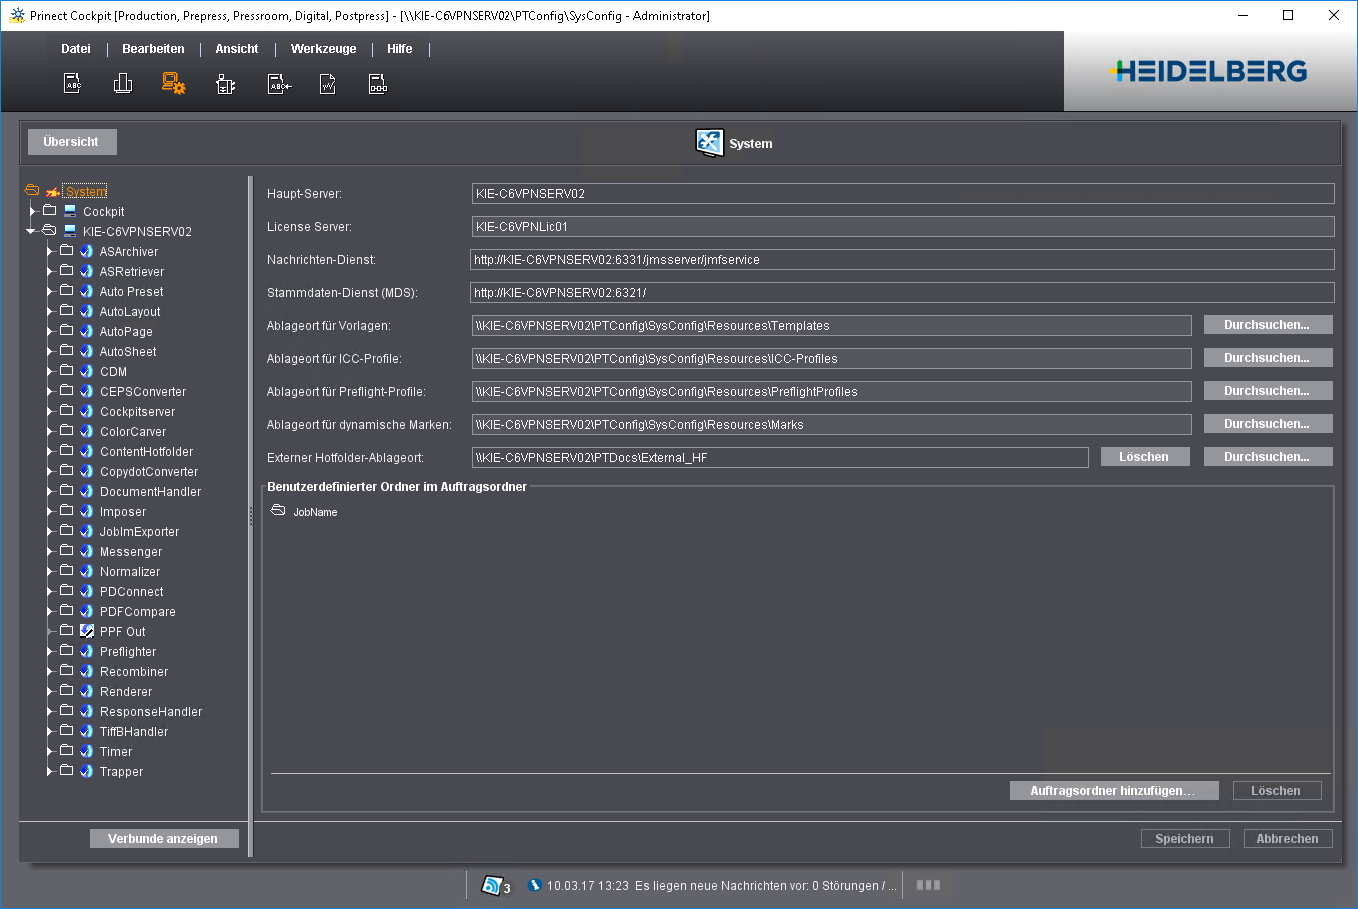Expand the AutoPage node
The image size is (1358, 909).
click(50, 331)
